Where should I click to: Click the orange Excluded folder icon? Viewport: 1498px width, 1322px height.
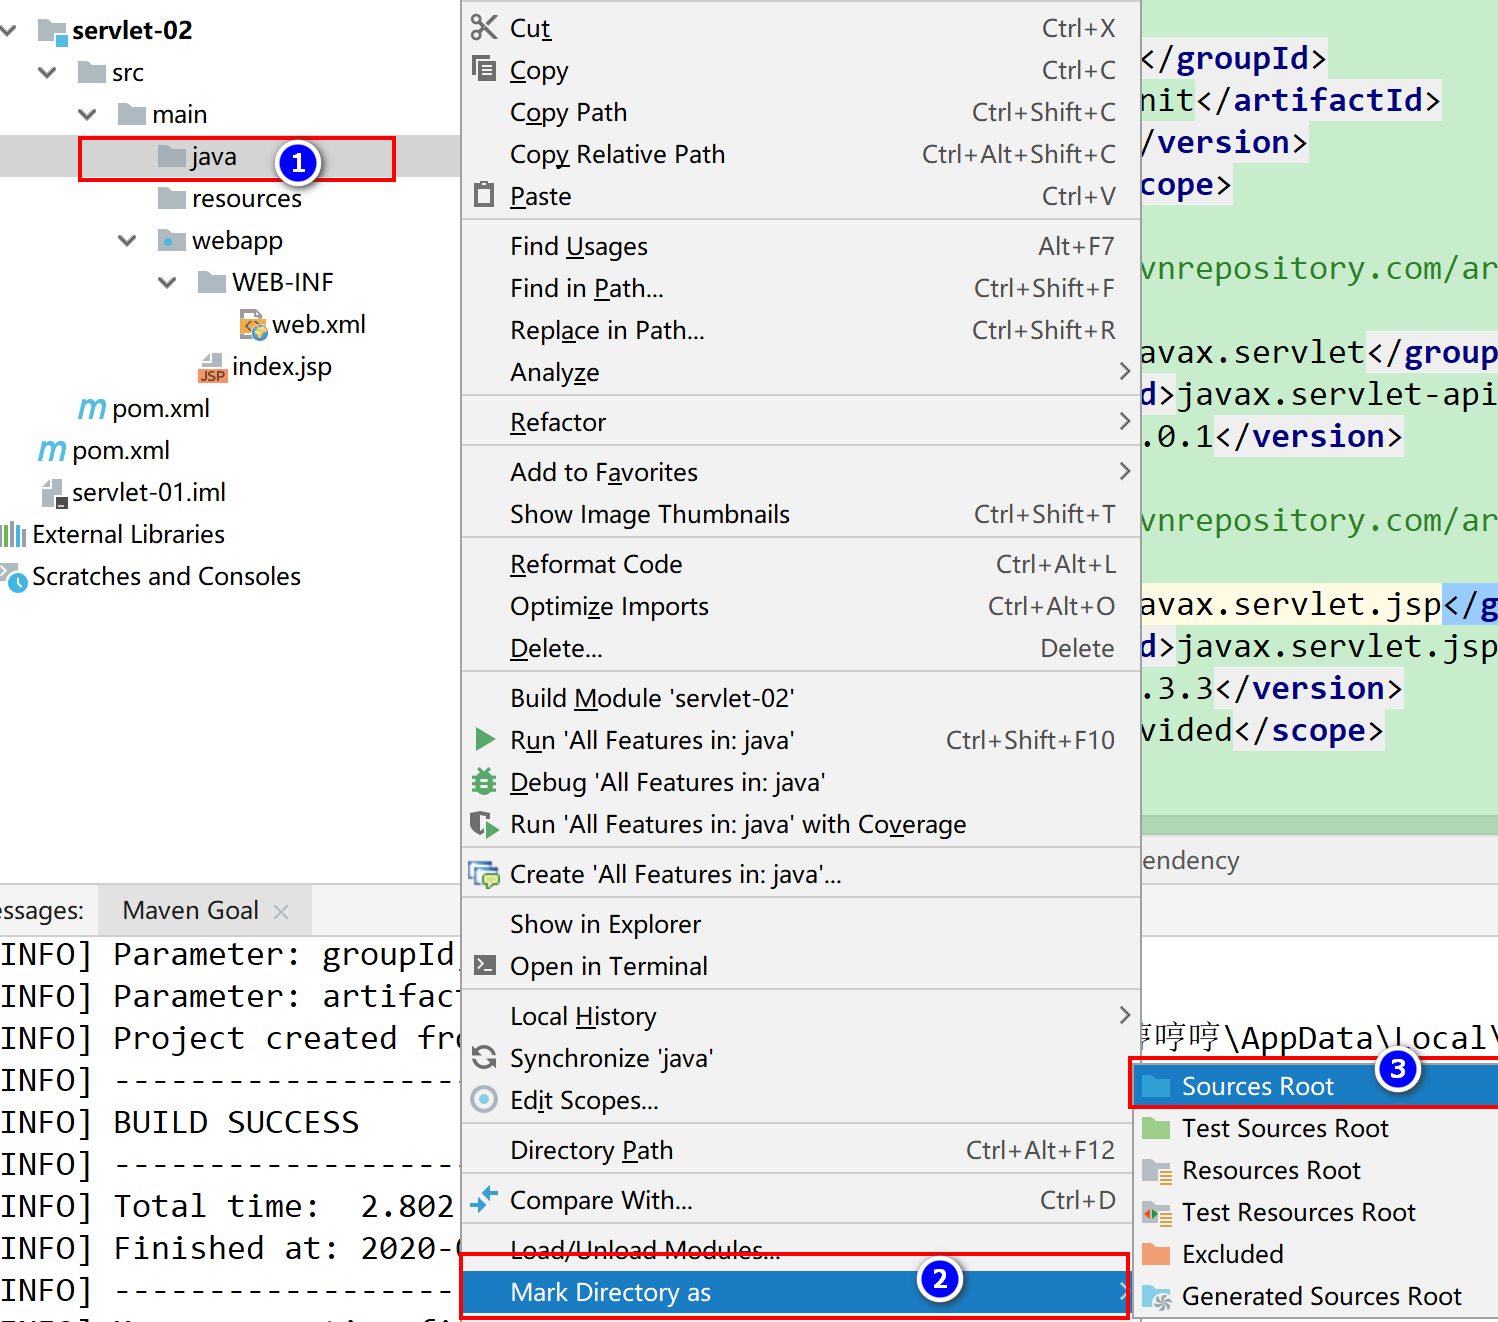(x=1156, y=1254)
